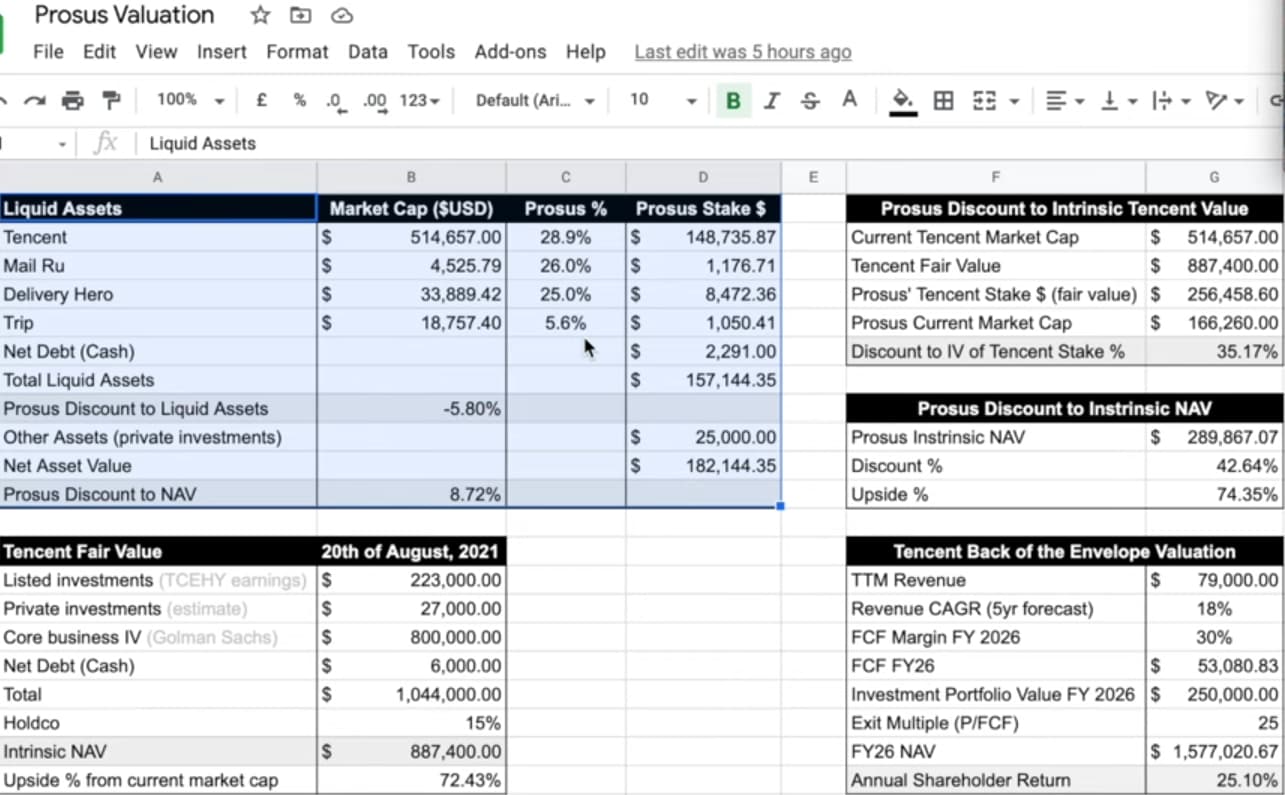Click the 'Last edit was 5 hours ago' link
This screenshot has height=795, width=1285.
743,52
